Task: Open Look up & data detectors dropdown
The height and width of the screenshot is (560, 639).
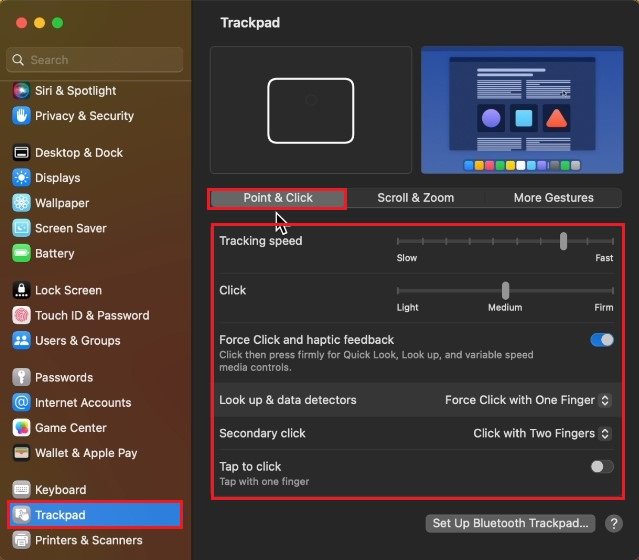Action: coord(527,400)
